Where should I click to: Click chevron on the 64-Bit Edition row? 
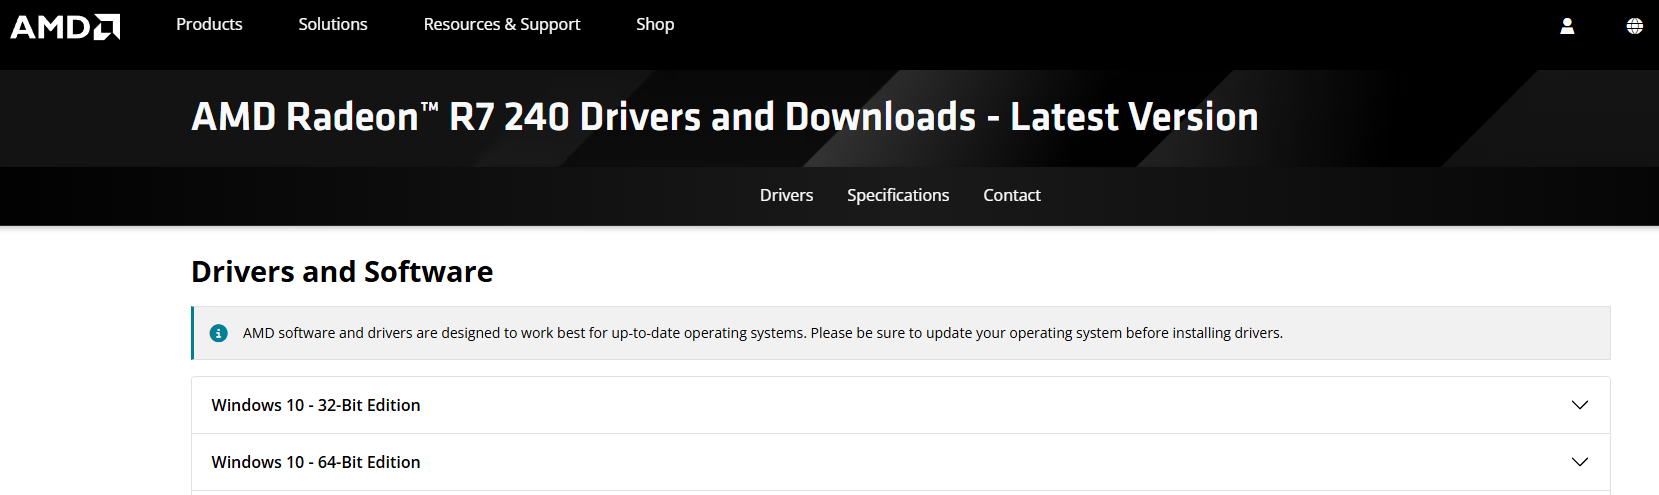(x=1580, y=462)
